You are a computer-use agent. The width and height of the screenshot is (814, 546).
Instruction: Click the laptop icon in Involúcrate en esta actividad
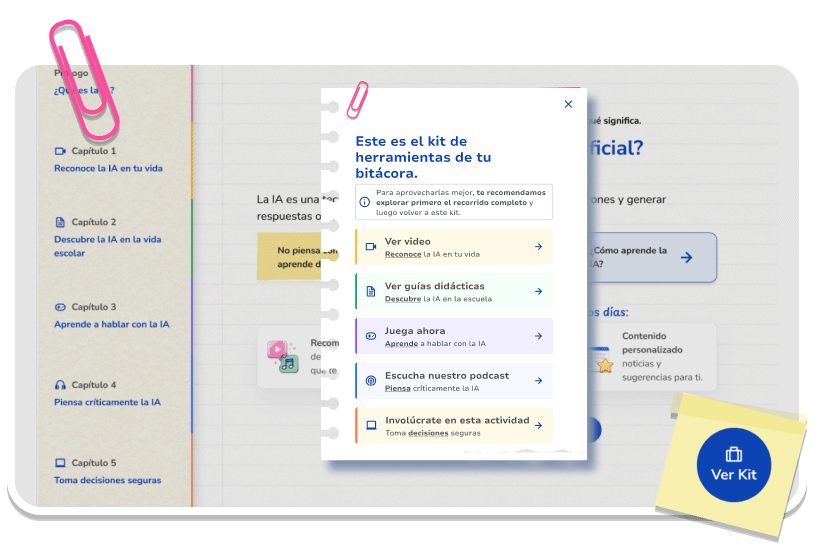click(371, 425)
